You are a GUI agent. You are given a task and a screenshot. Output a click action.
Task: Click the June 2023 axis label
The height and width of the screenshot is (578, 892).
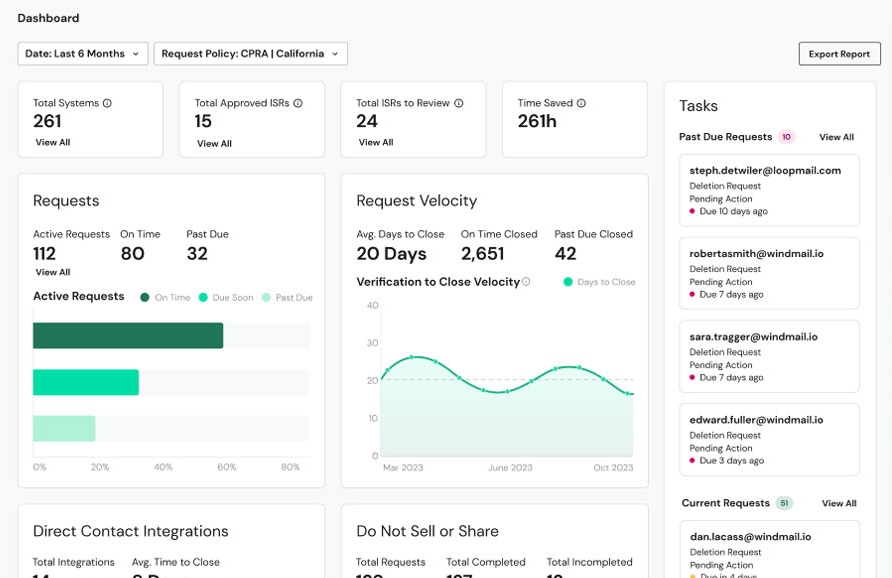[510, 468]
